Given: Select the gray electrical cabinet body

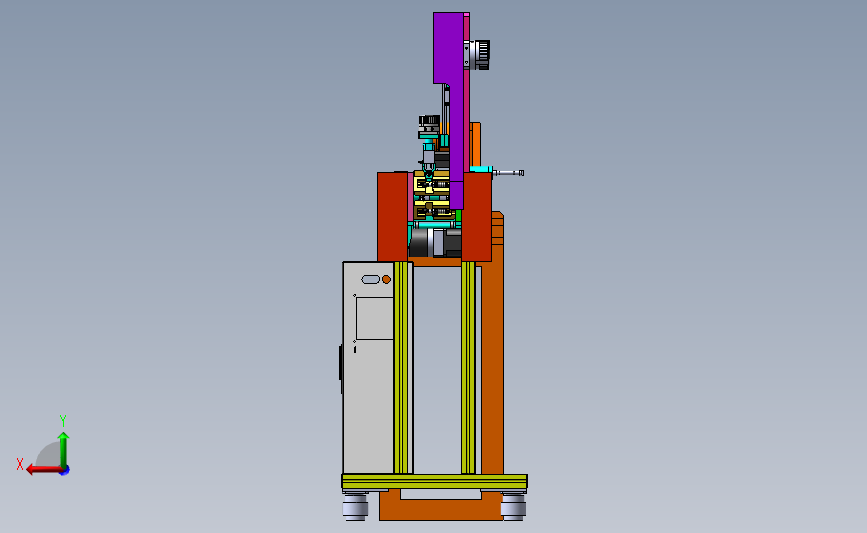Looking at the screenshot, I should pyautogui.click(x=368, y=367).
